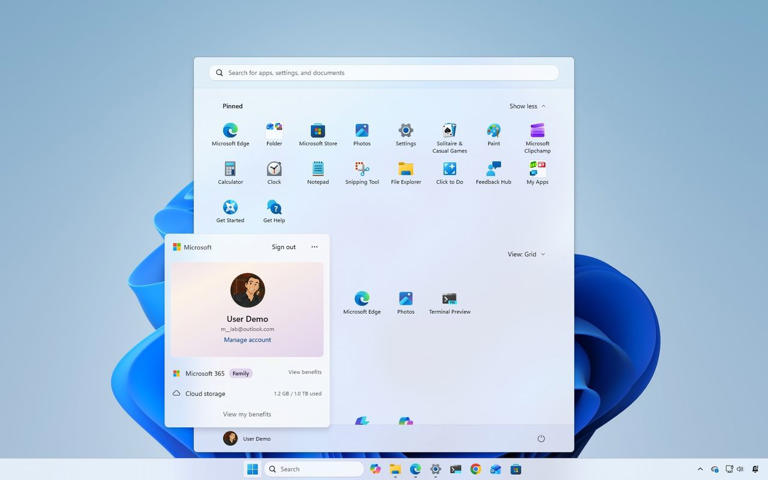Screen dimensions: 768x480
Task: Open the Get Help app
Action: [274, 211]
